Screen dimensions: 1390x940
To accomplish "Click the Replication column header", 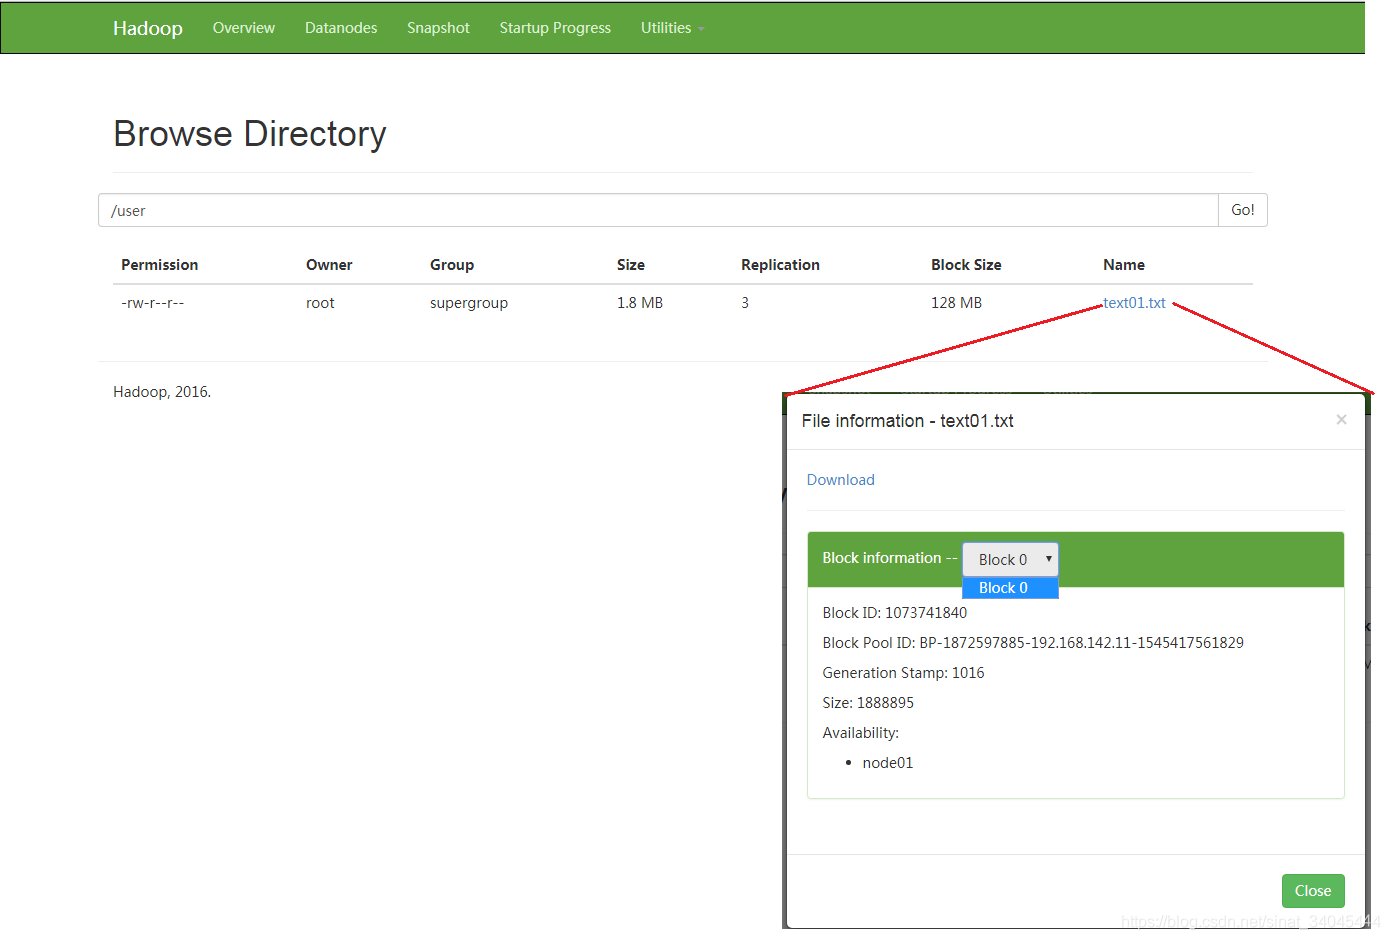I will click(780, 265).
